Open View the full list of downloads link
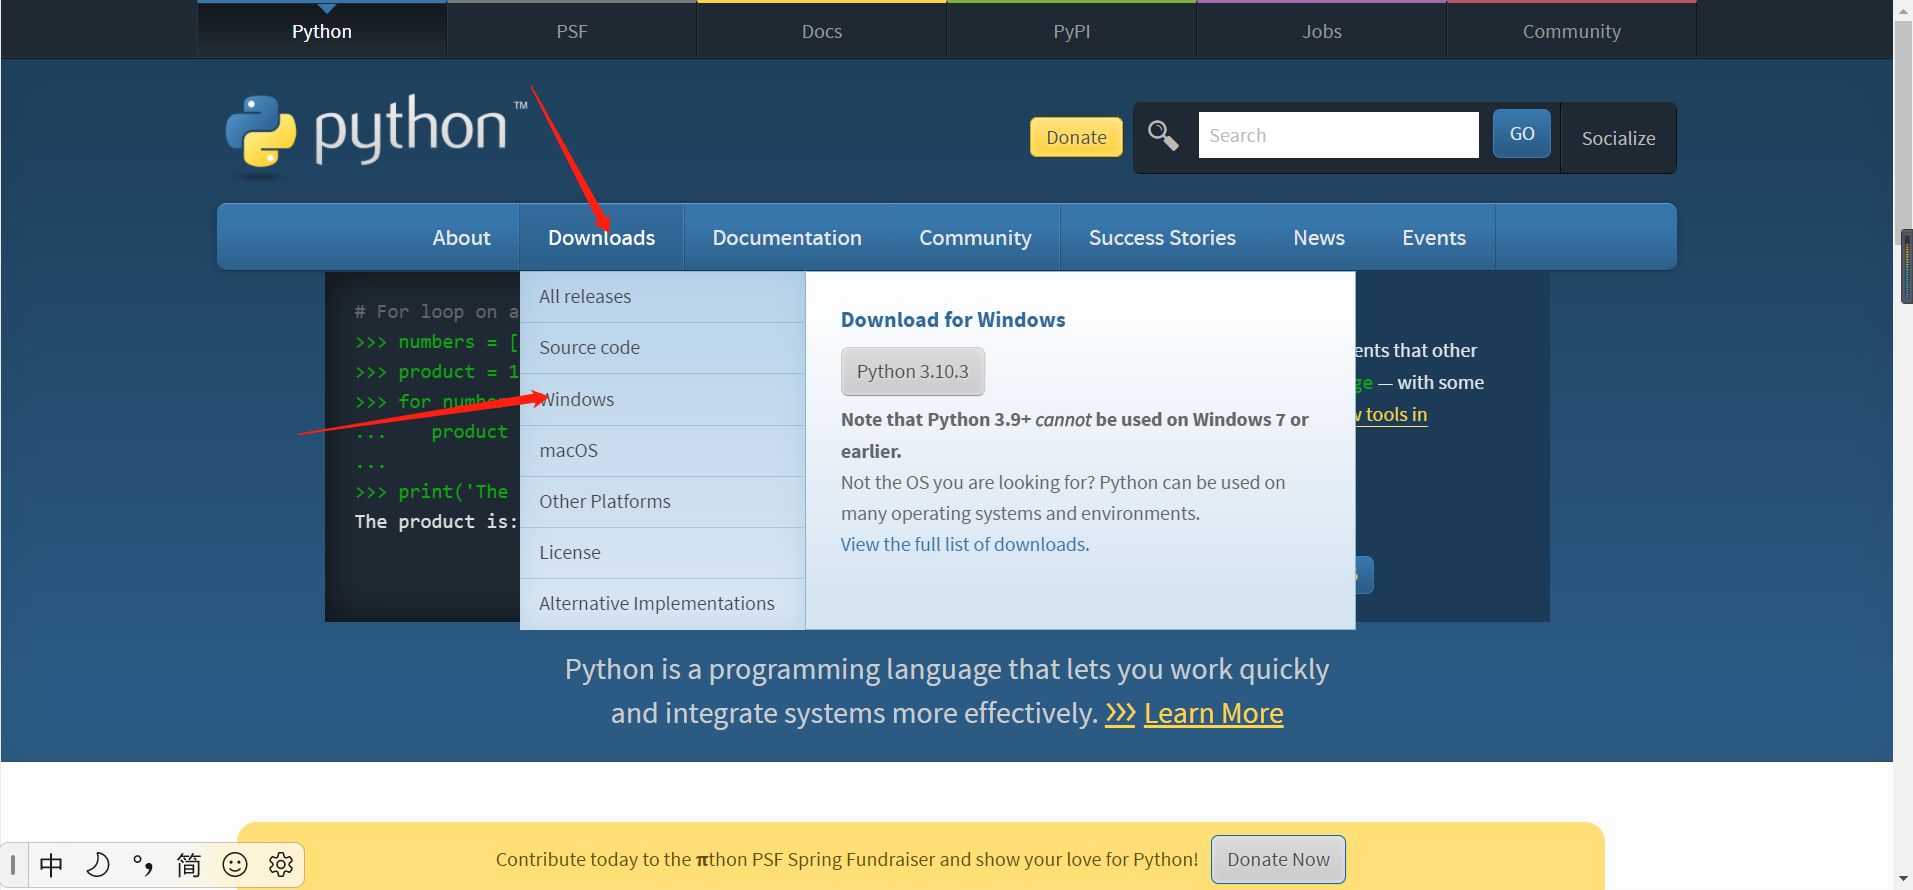Screen dimensions: 1913x890 pyautogui.click(x=963, y=545)
